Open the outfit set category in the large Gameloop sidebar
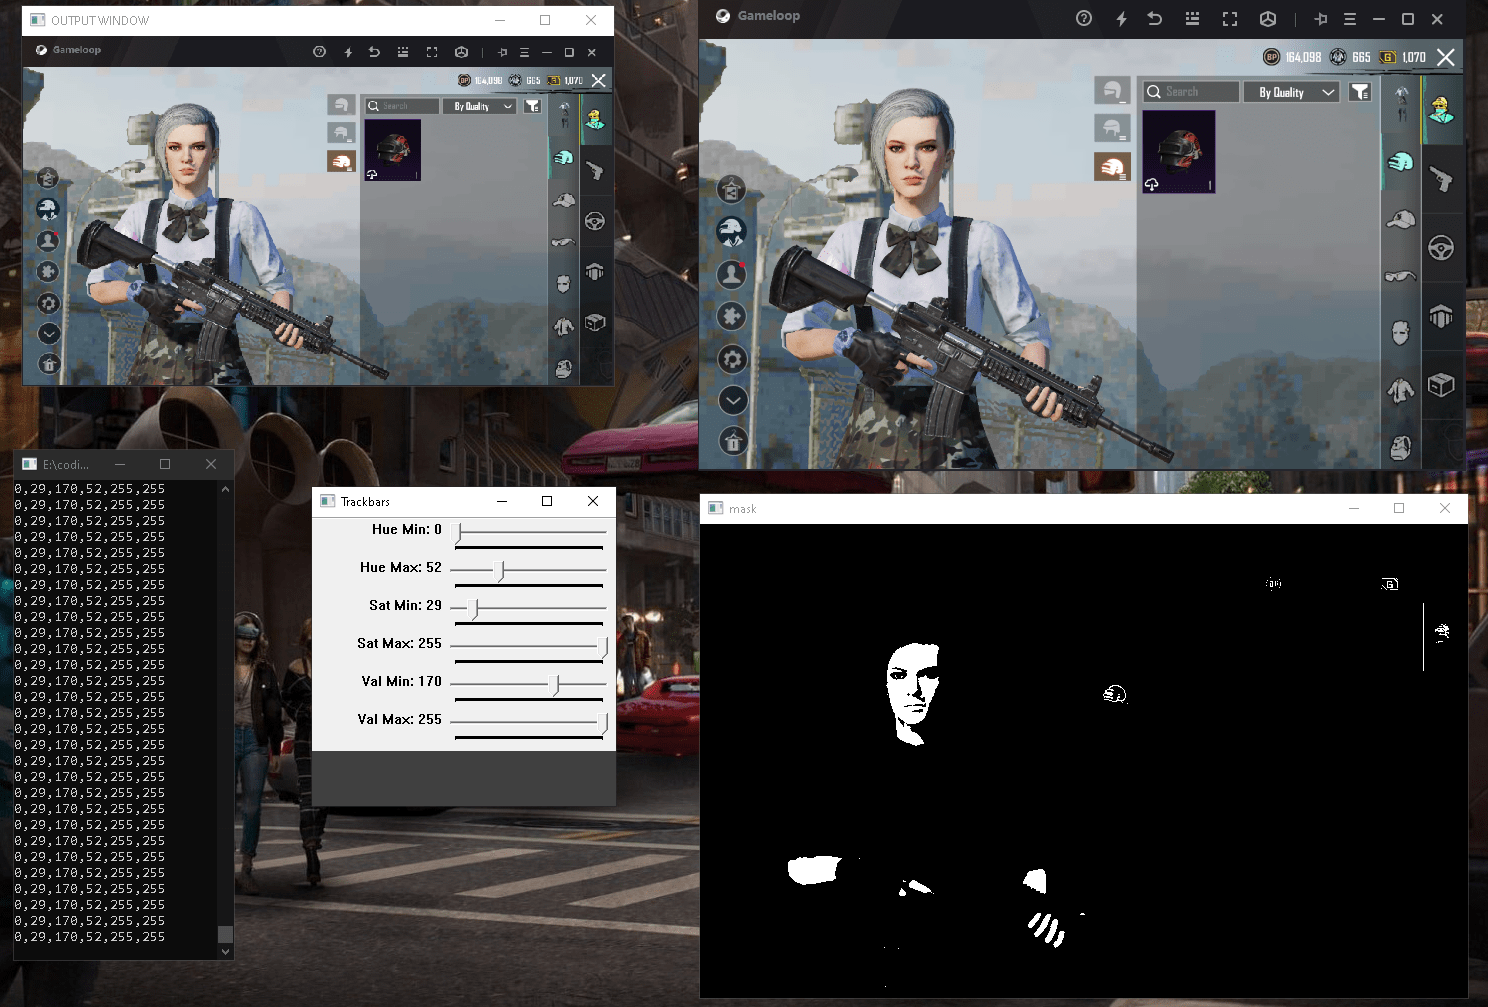1488x1007 pixels. pos(1401,102)
